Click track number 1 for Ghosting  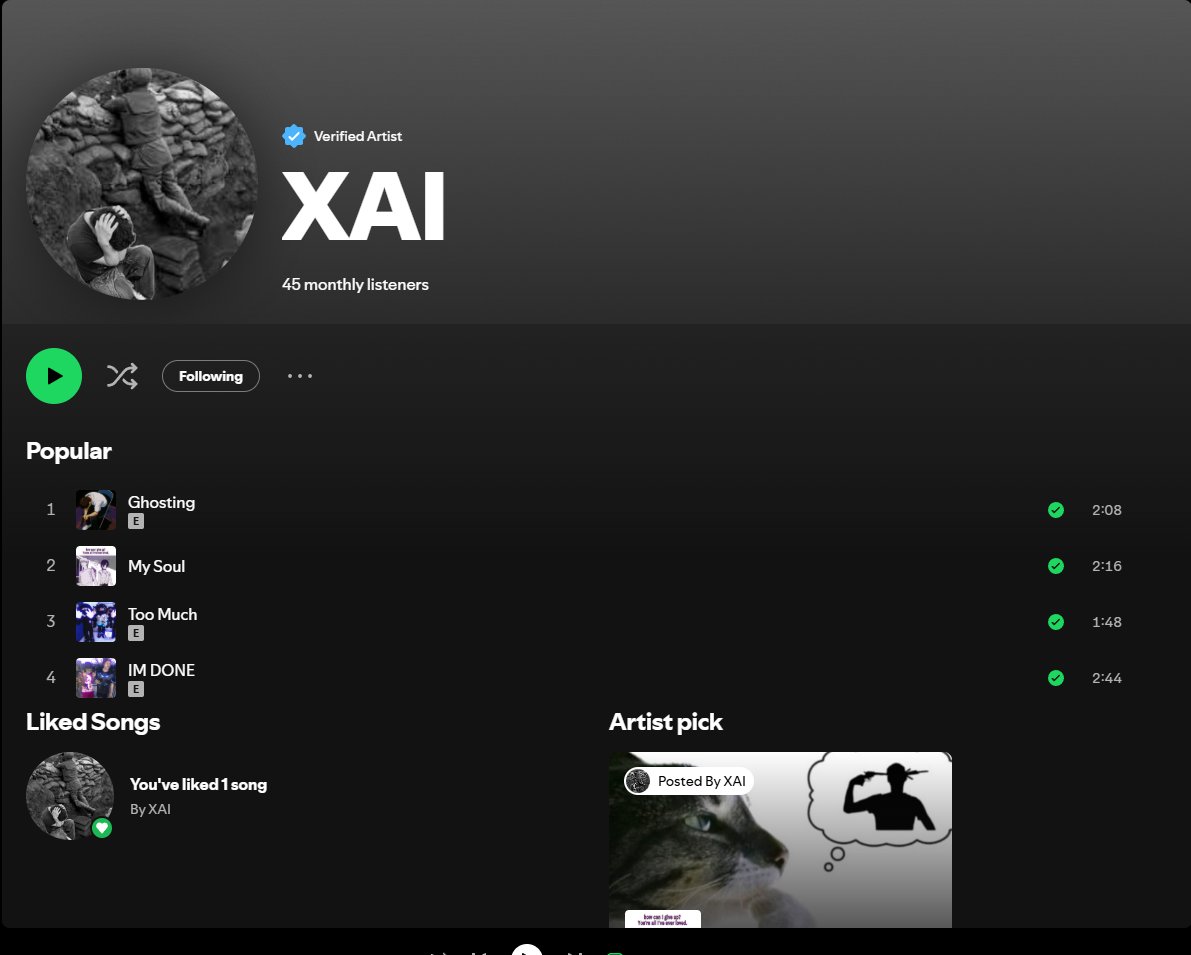(x=51, y=510)
